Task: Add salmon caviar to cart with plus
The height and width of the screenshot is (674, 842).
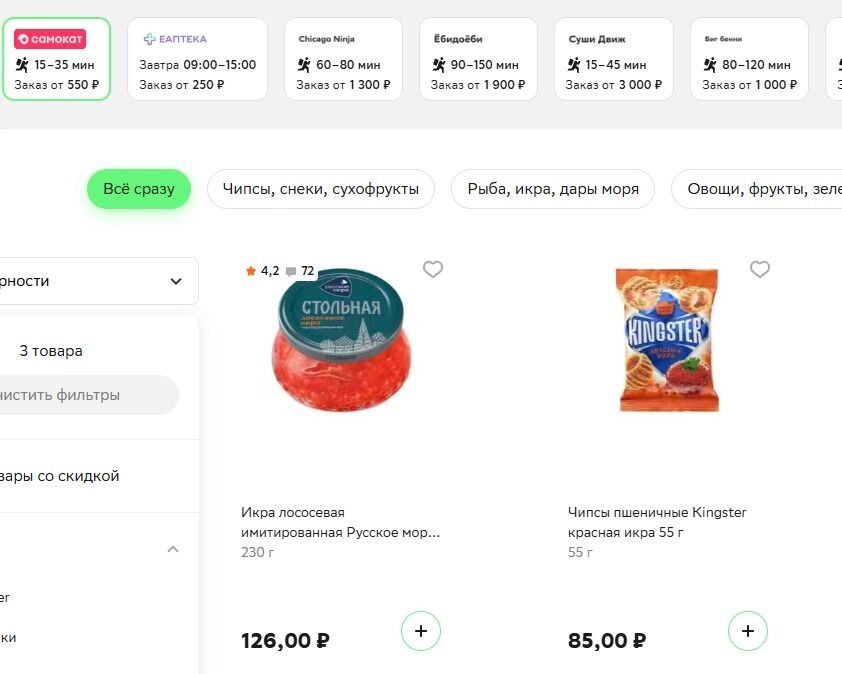Action: coord(421,631)
